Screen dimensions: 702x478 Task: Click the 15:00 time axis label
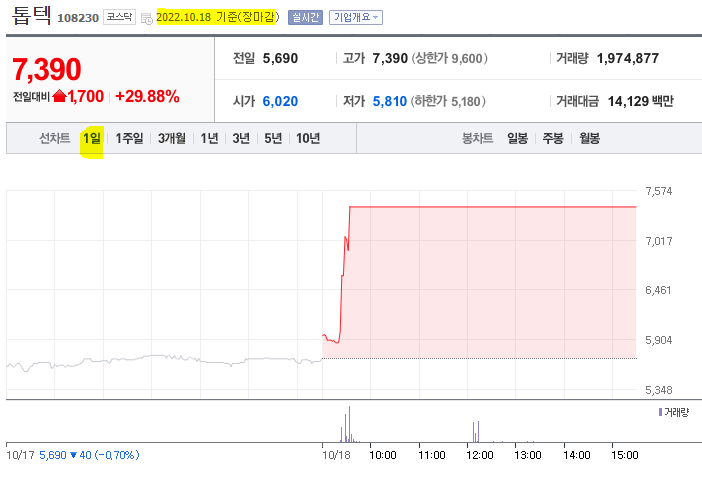tap(625, 455)
